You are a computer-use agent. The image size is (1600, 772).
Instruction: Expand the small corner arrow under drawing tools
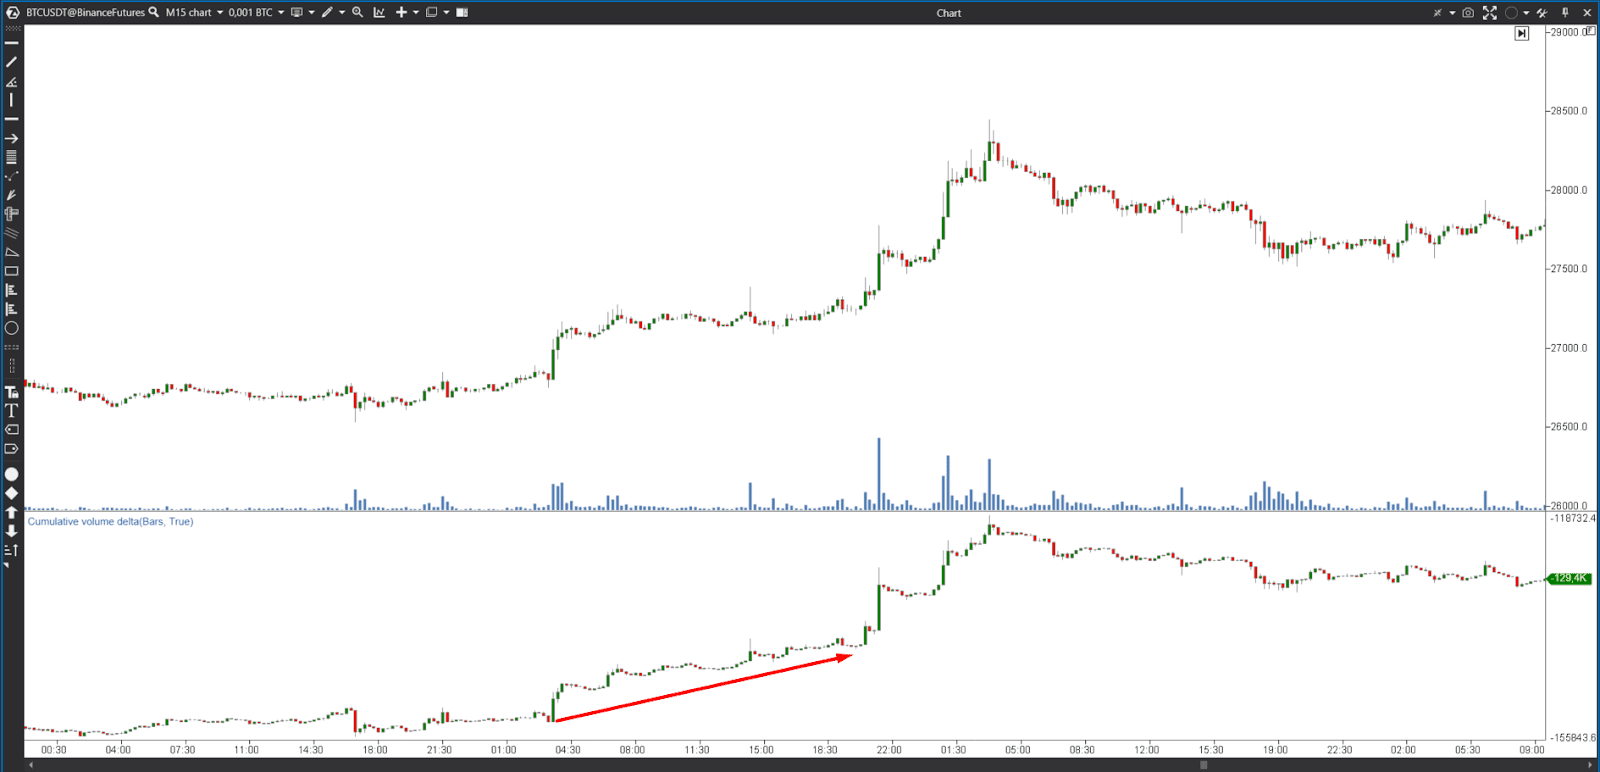pos(6,566)
